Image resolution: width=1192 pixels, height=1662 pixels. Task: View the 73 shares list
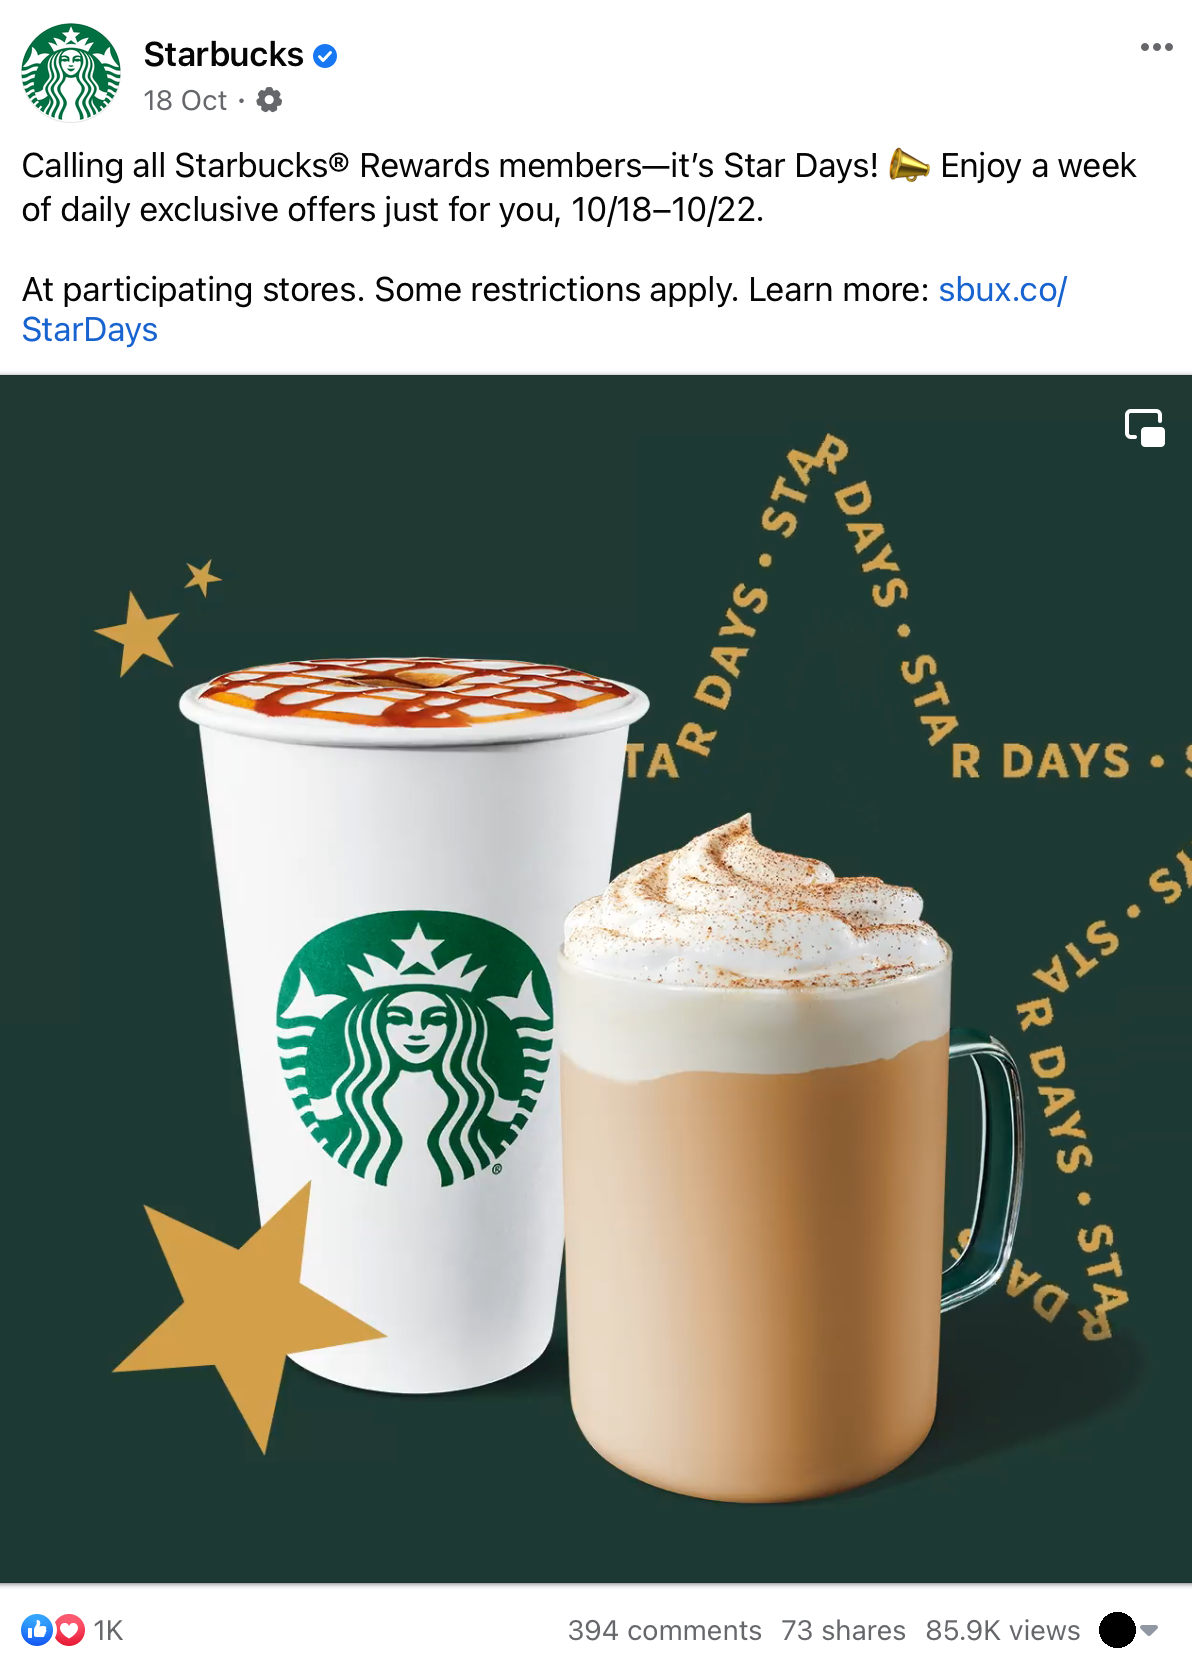pos(843,1630)
